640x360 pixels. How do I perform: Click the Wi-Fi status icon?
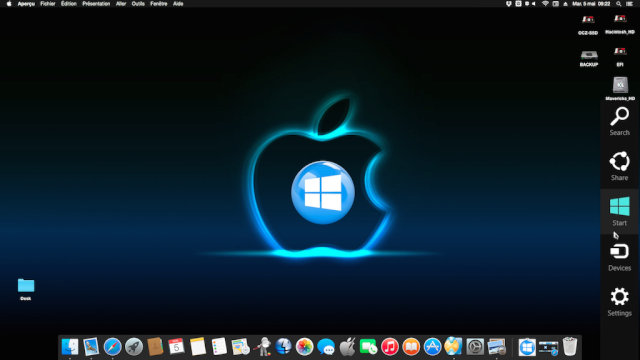point(545,4)
